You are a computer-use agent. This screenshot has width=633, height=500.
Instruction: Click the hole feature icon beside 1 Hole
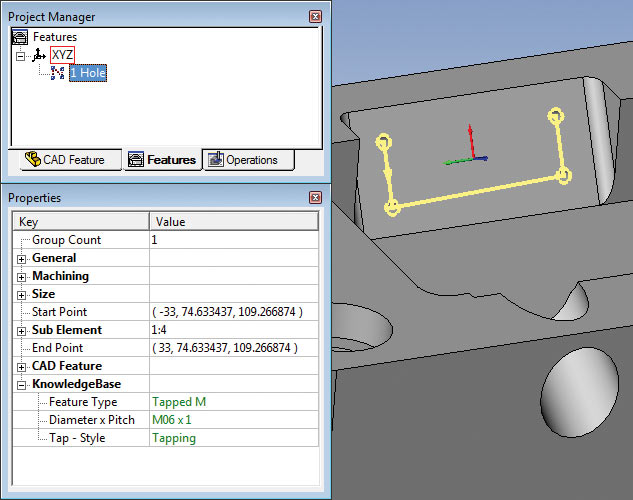[x=57, y=73]
